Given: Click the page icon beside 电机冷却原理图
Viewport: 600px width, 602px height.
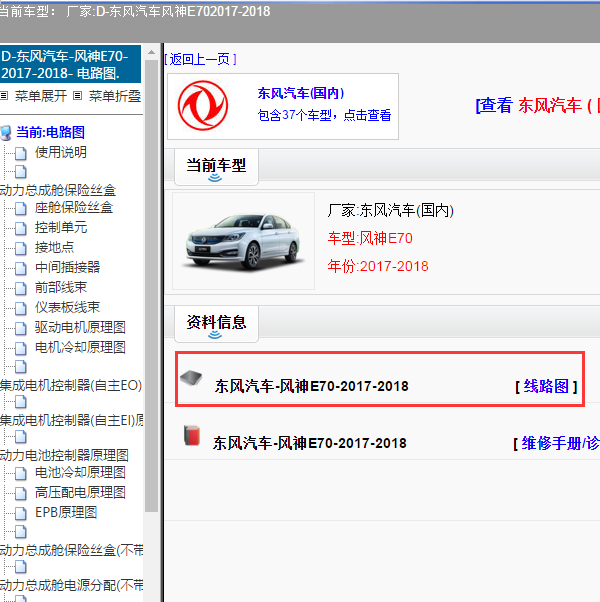Looking at the screenshot, I should click(21, 348).
